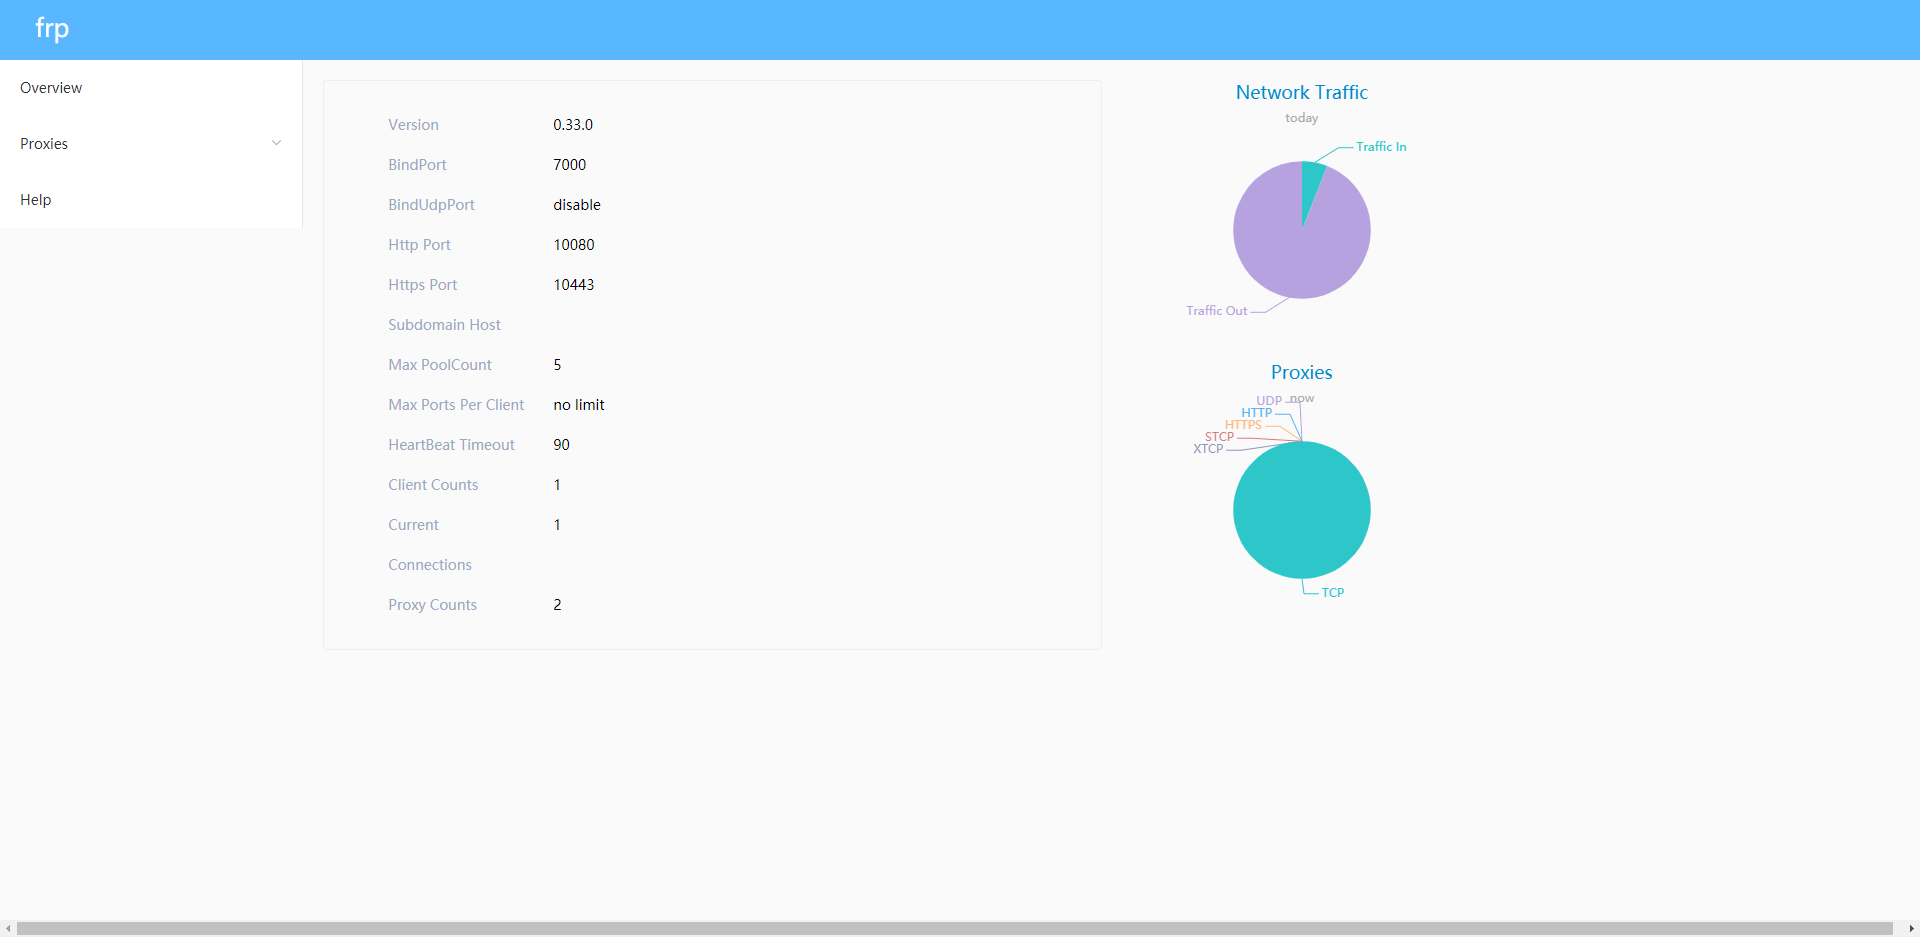The image size is (1920, 937).
Task: Click the Connections label
Action: (x=430, y=565)
